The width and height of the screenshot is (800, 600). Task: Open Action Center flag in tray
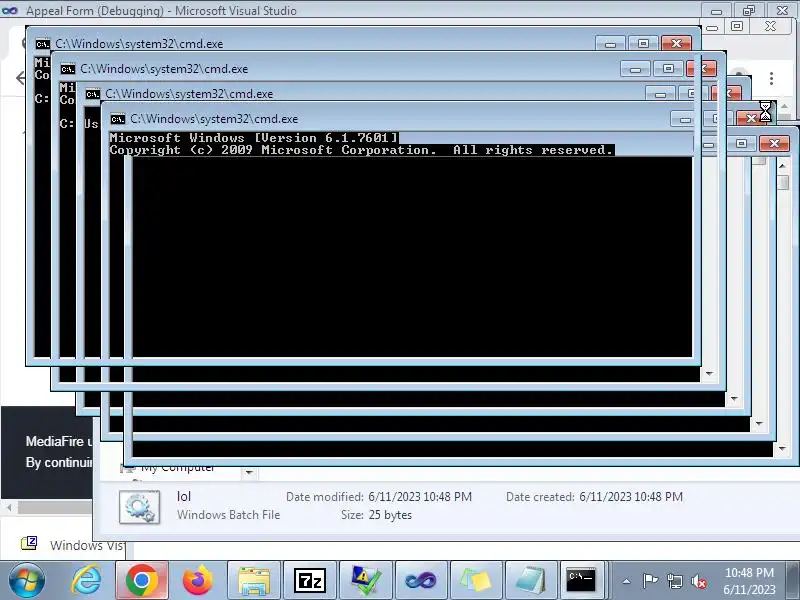coord(649,581)
